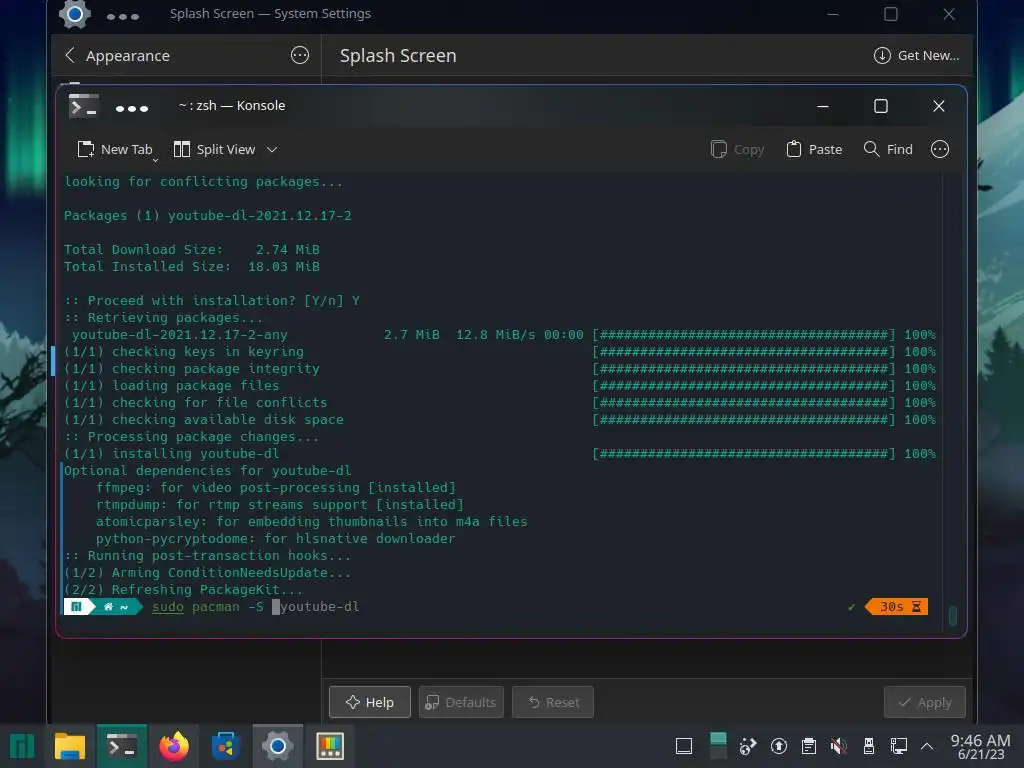The height and width of the screenshot is (768, 1024).
Task: Click the 30s execution time indicator
Action: point(897,607)
